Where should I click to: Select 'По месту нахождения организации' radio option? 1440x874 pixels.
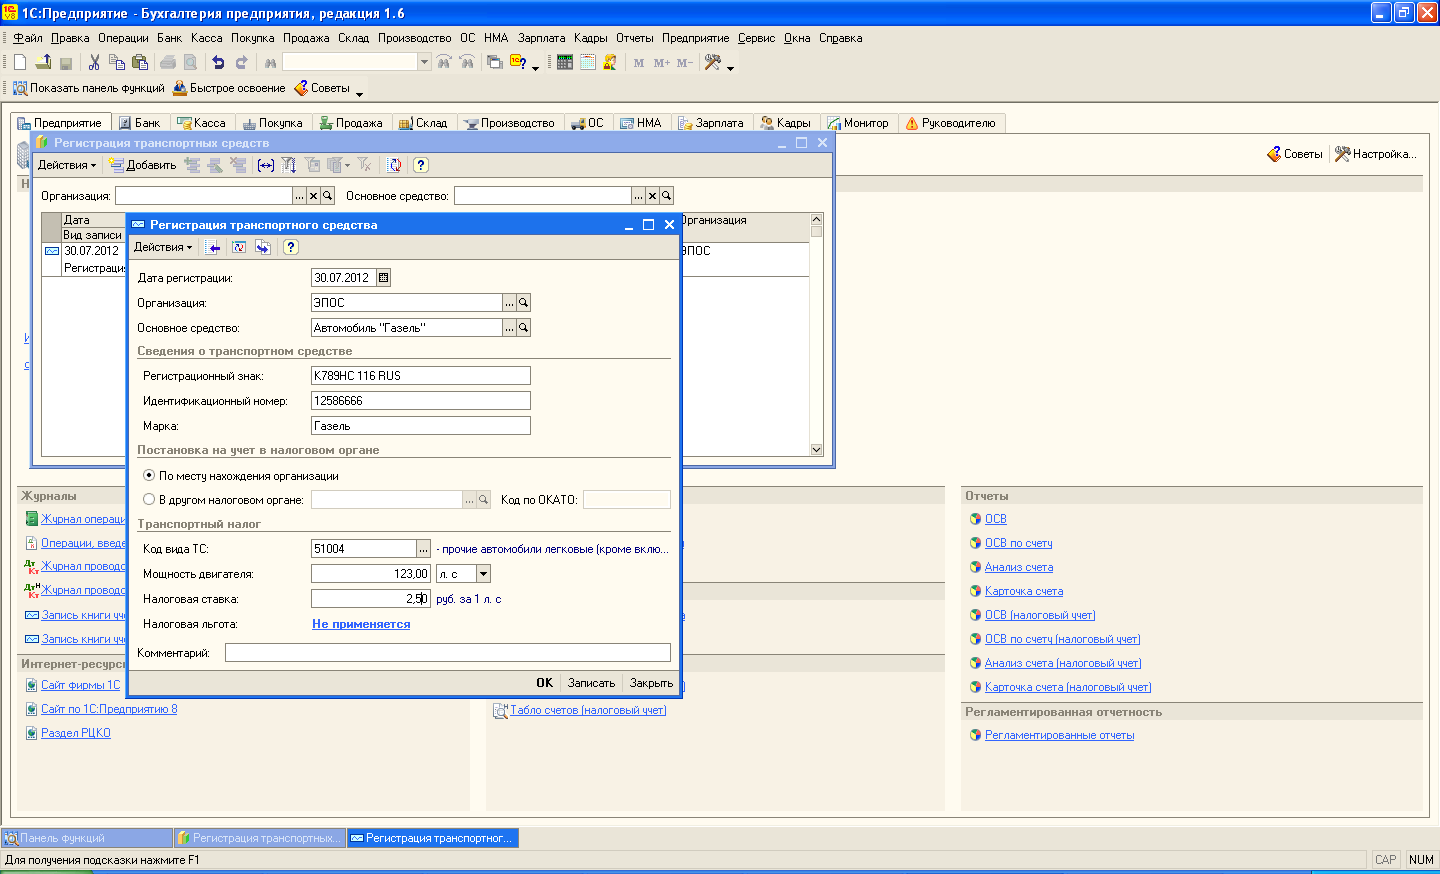coord(149,476)
